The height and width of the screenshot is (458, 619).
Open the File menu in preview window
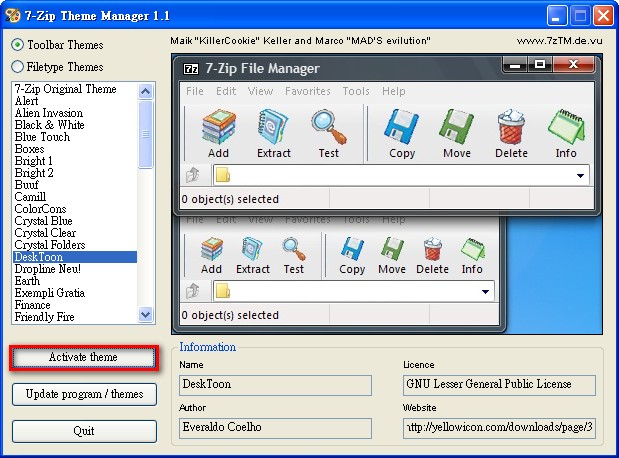[x=195, y=91]
